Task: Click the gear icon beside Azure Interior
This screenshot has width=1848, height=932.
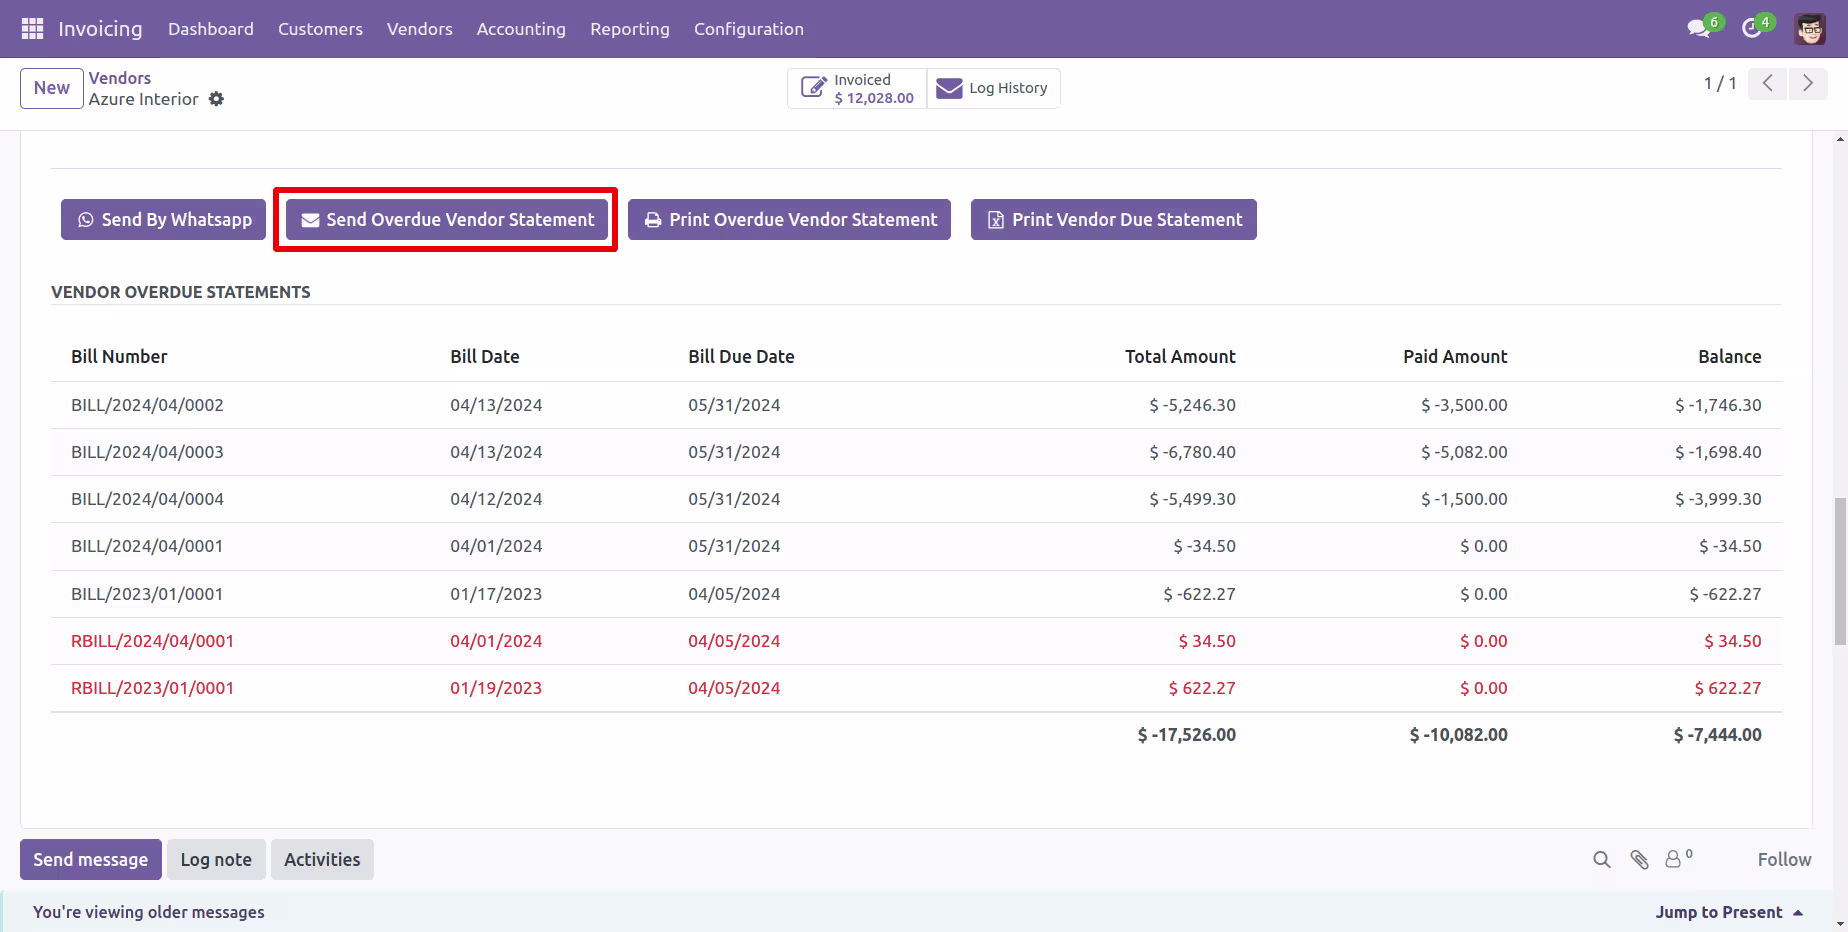Action: (x=216, y=99)
